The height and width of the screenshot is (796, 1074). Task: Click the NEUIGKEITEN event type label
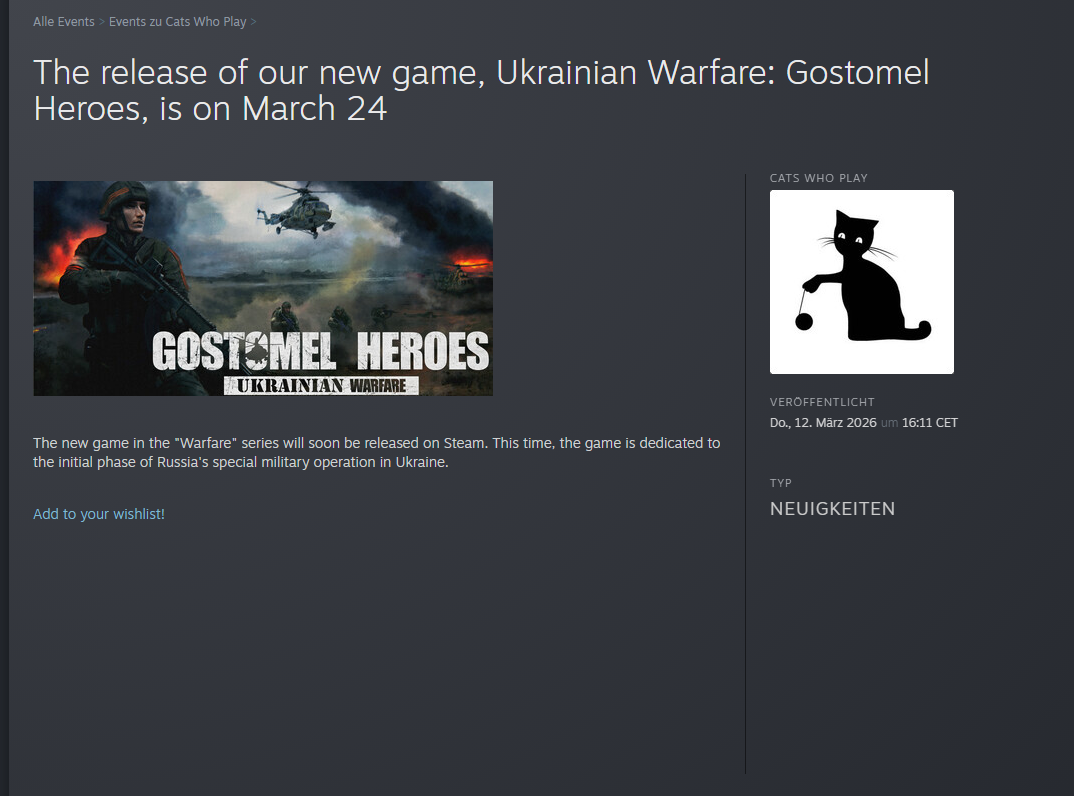pos(832,509)
